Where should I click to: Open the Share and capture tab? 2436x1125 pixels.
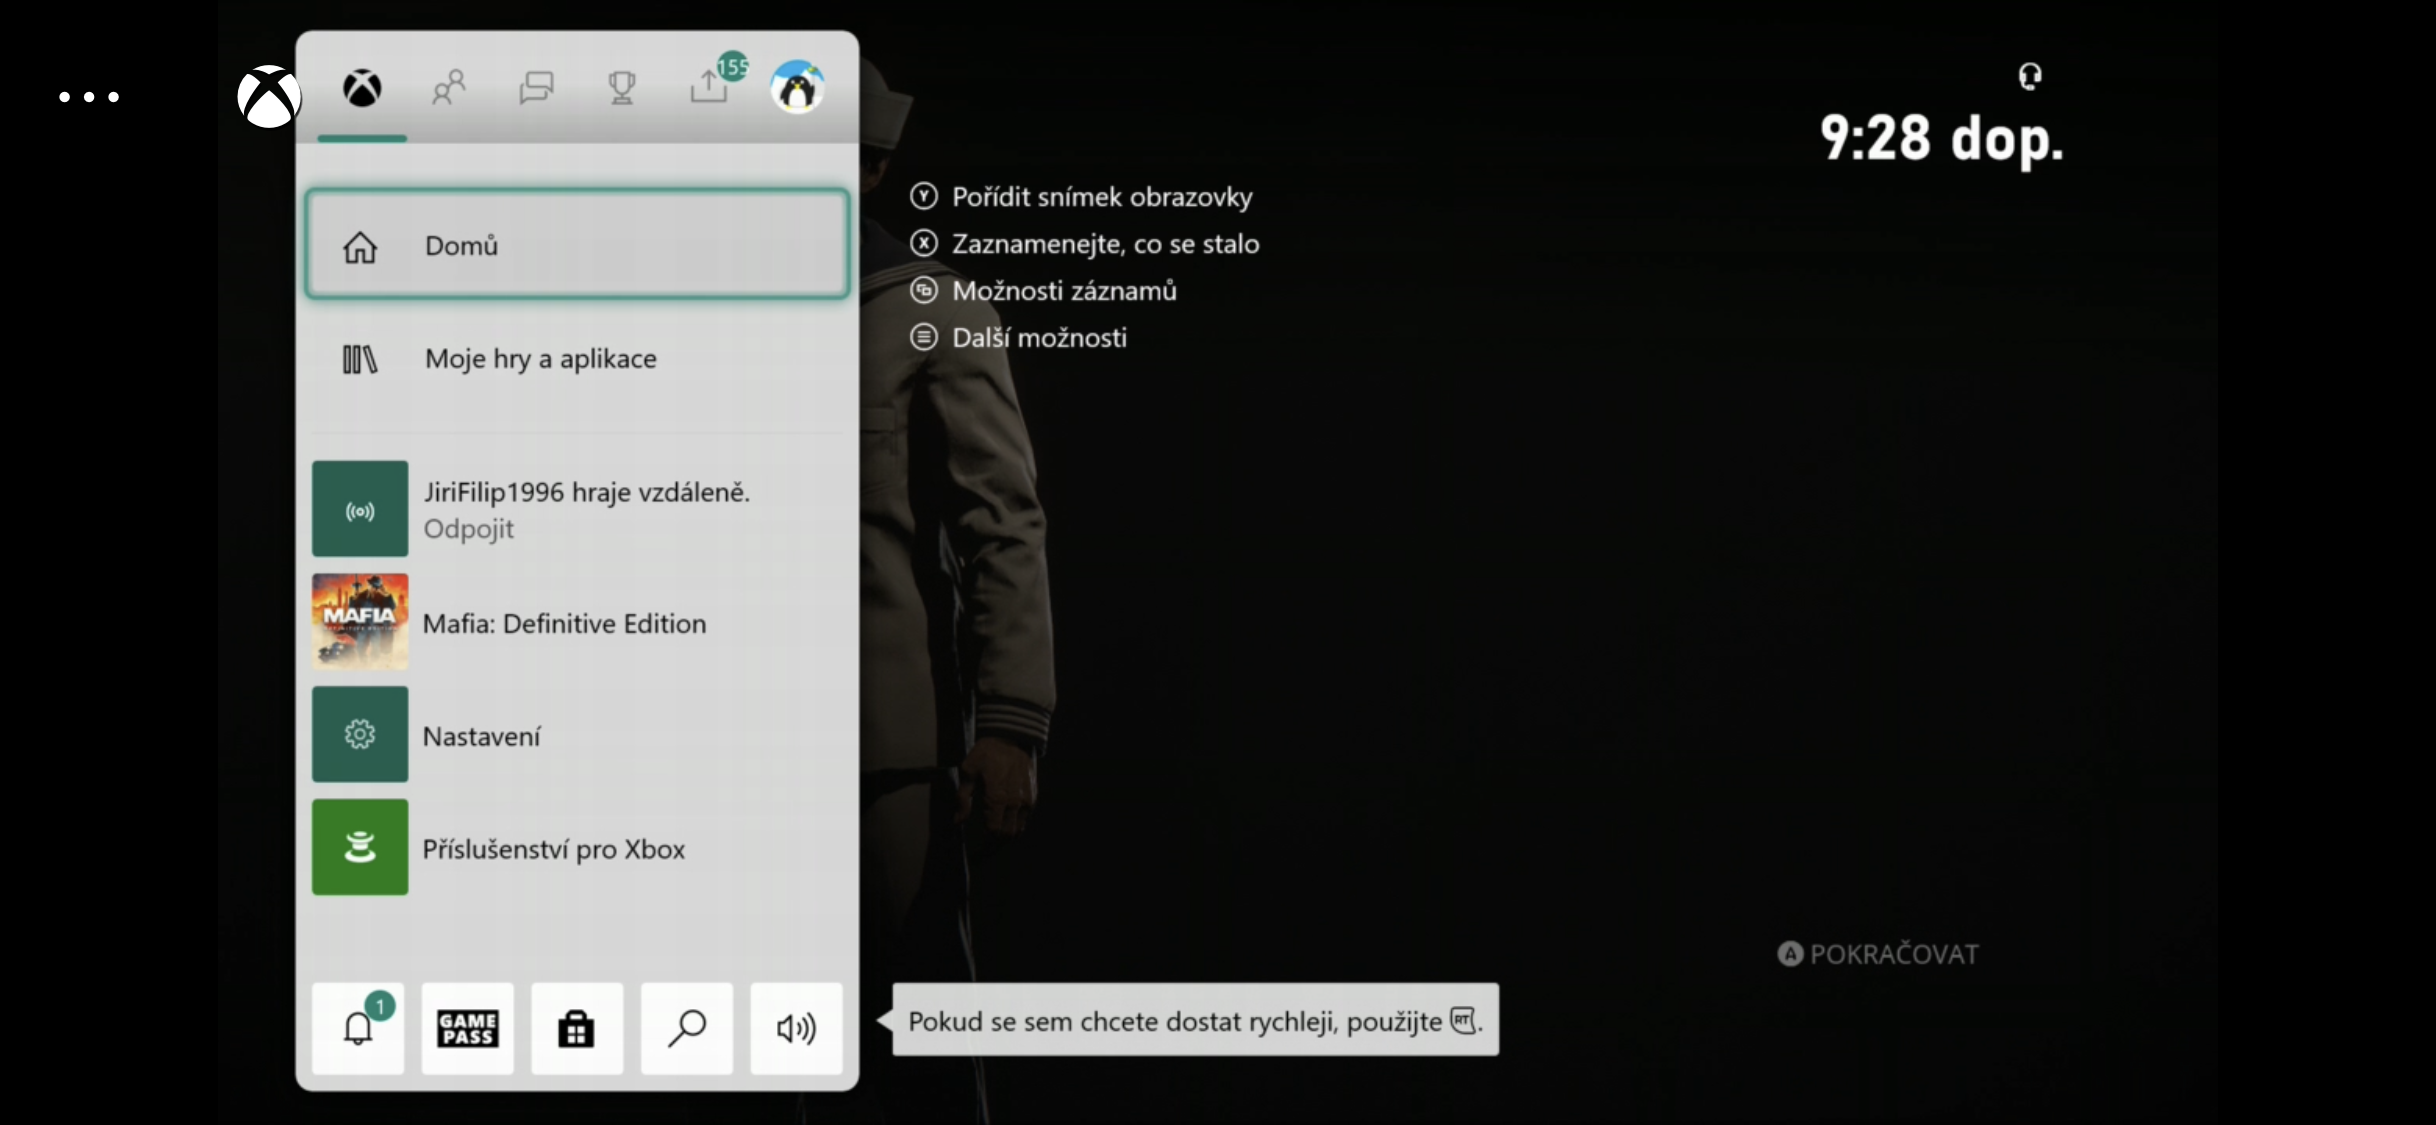pos(710,87)
